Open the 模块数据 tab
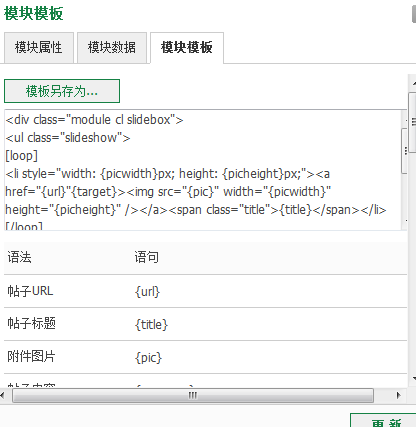 point(112,48)
